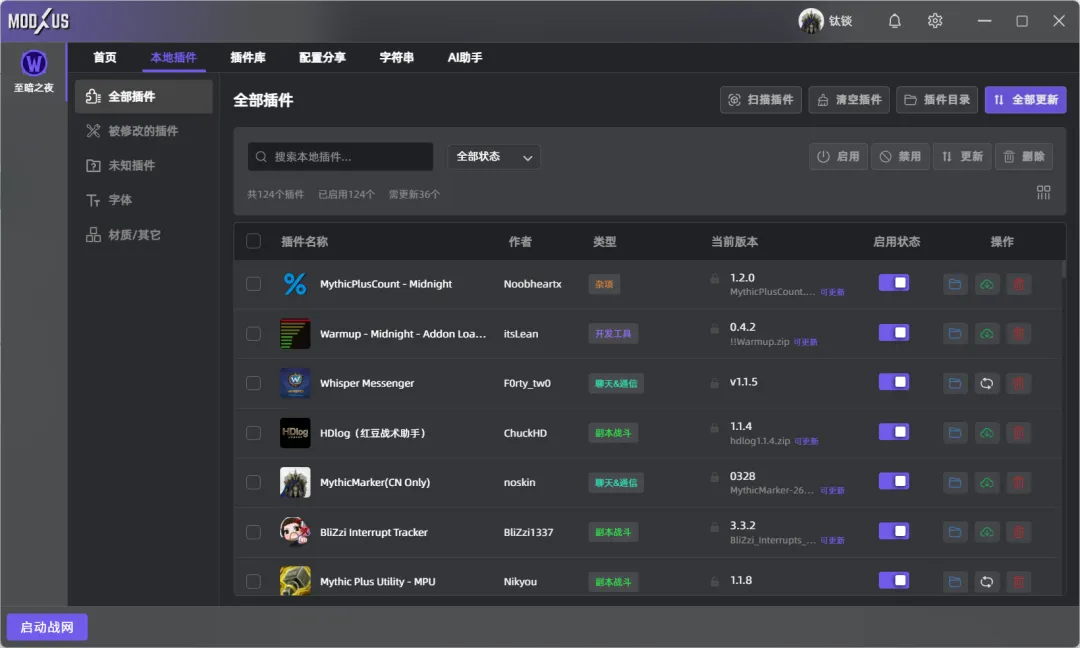Open folder for Warmup - Midnight addon

click(x=955, y=333)
